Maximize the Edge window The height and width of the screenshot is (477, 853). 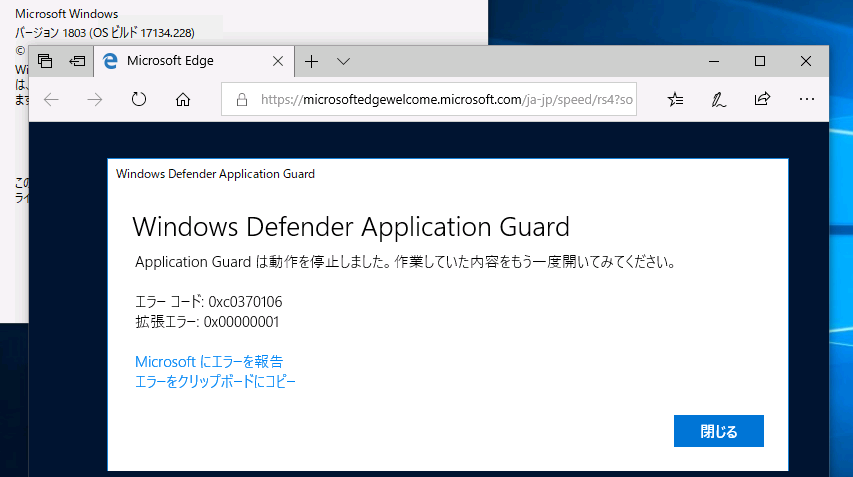(x=760, y=61)
